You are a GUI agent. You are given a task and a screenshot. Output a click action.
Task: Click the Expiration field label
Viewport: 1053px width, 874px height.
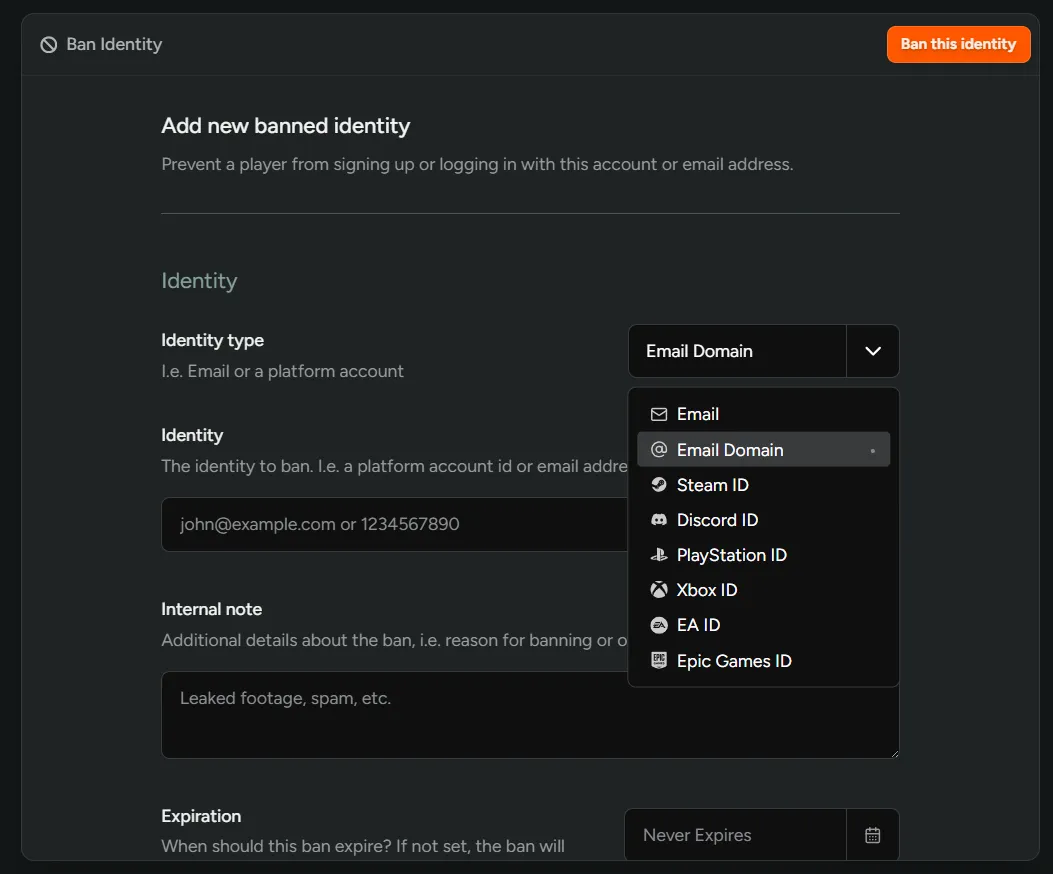201,816
